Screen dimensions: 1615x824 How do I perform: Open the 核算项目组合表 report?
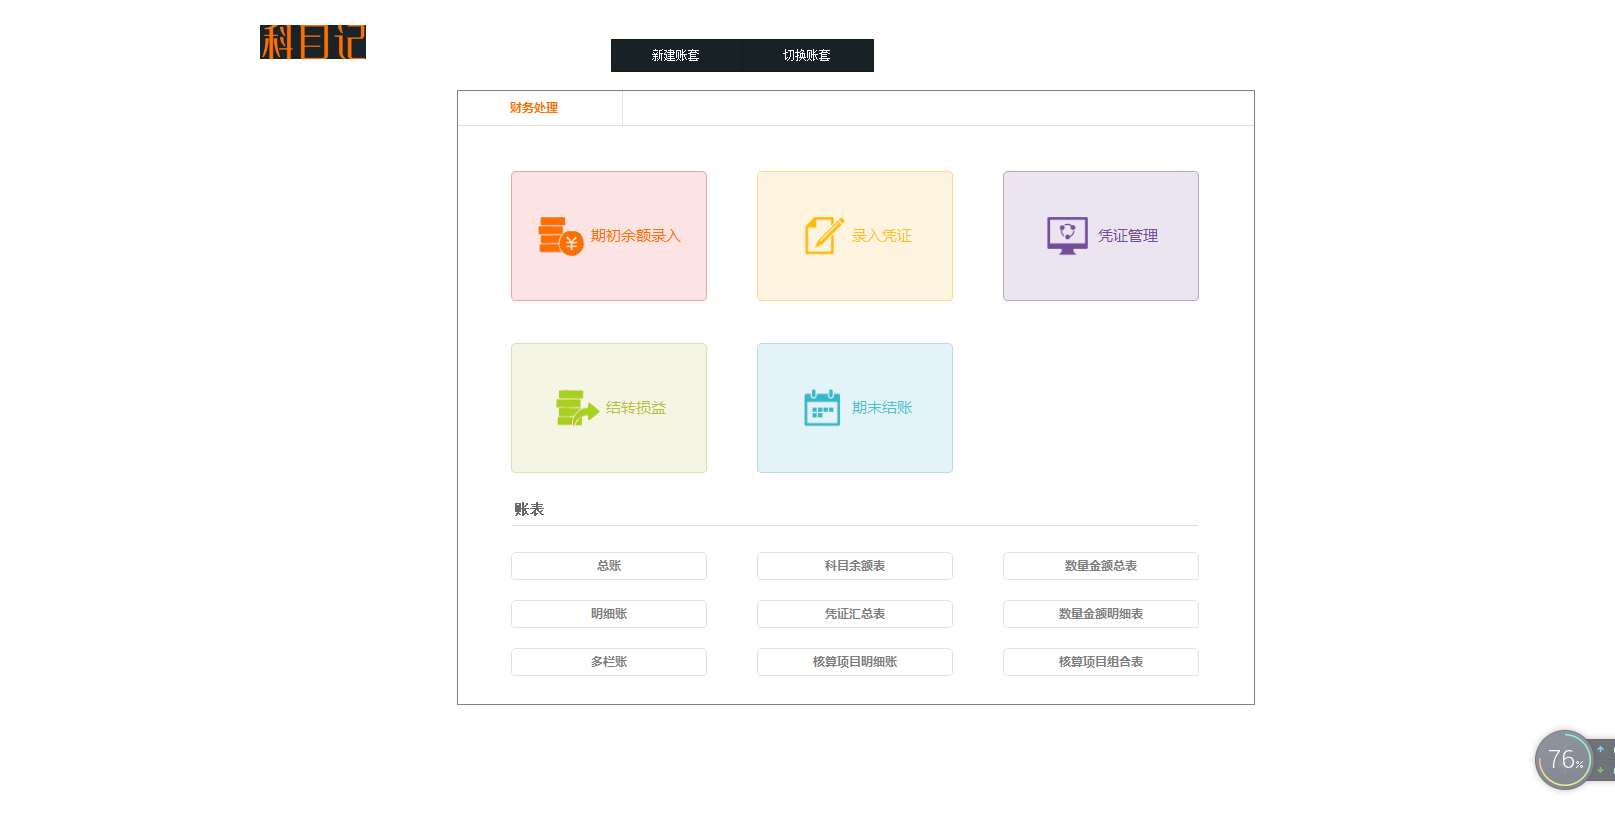(x=1101, y=662)
